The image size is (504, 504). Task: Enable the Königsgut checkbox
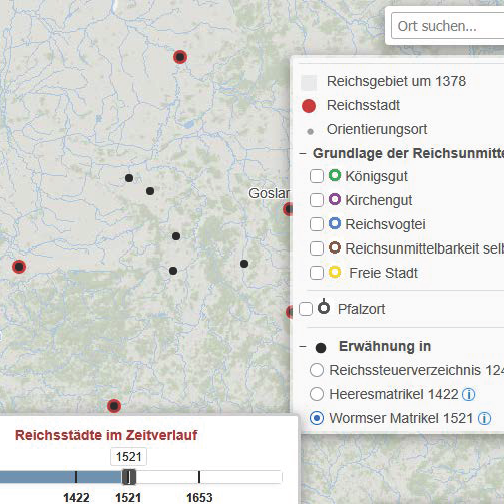click(317, 176)
